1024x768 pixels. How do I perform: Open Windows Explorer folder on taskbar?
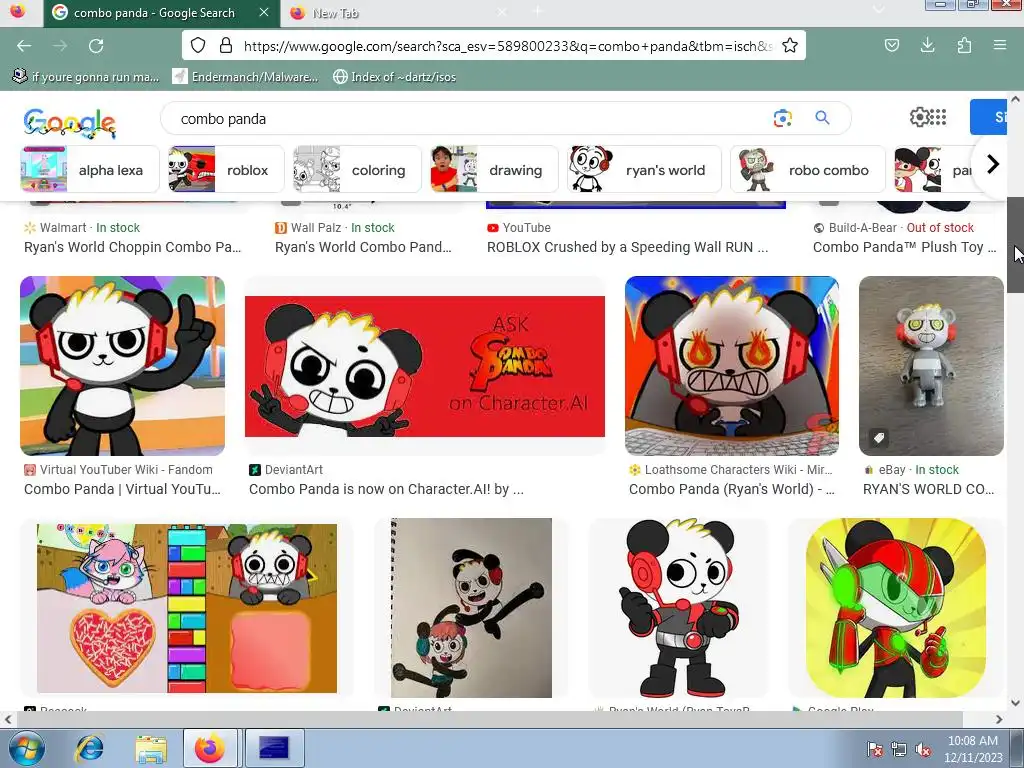(x=151, y=748)
